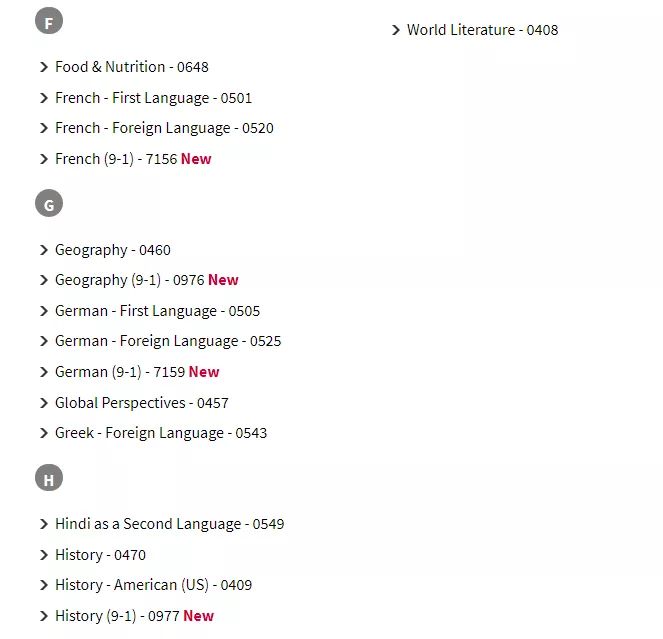Click chevron beside World Literature - 0408
The width and height of the screenshot is (663, 639).
tap(396, 30)
